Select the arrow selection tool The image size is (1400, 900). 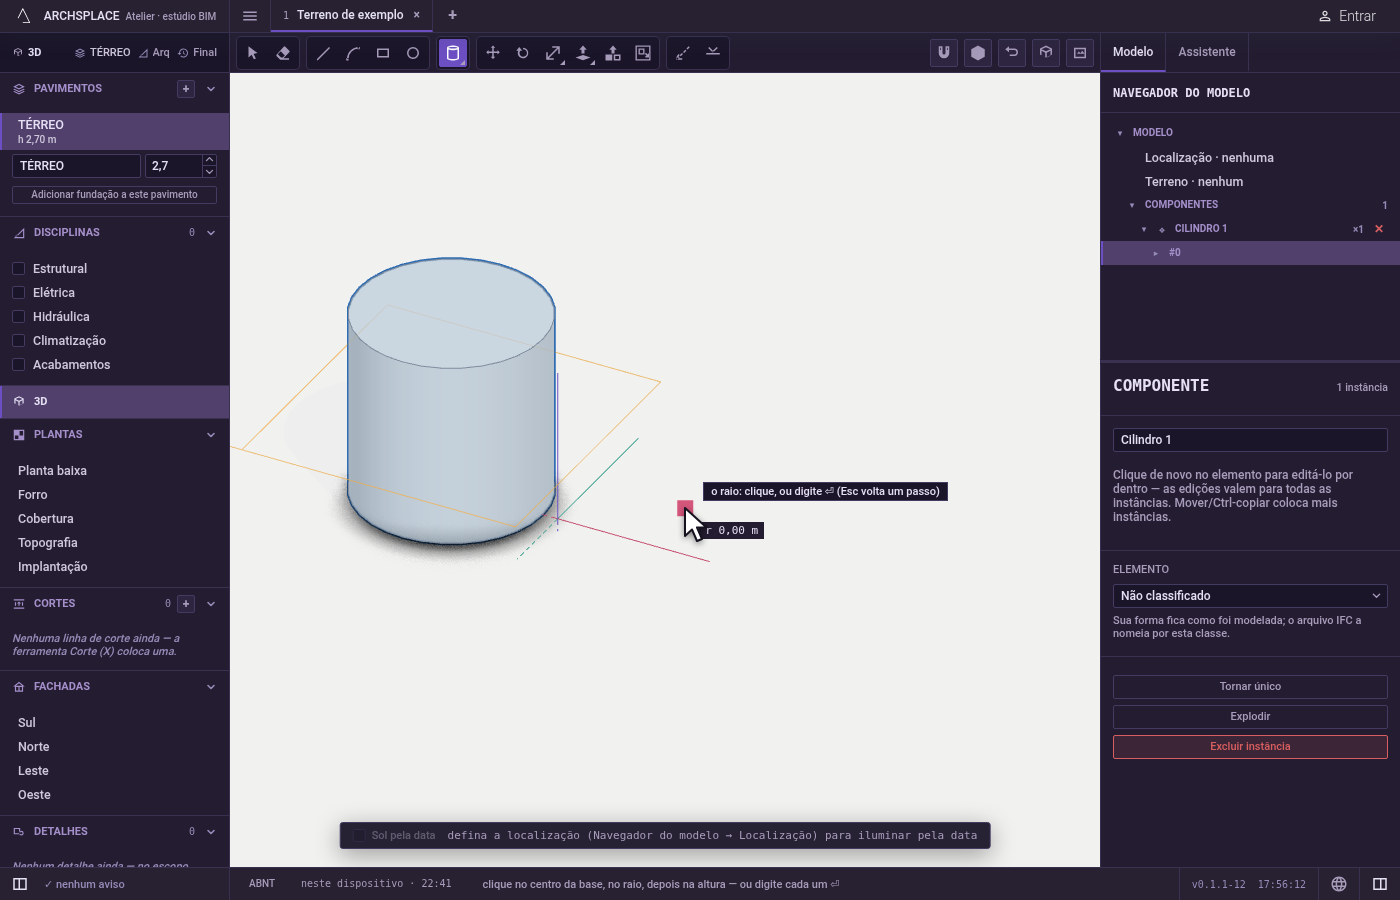[x=253, y=53]
